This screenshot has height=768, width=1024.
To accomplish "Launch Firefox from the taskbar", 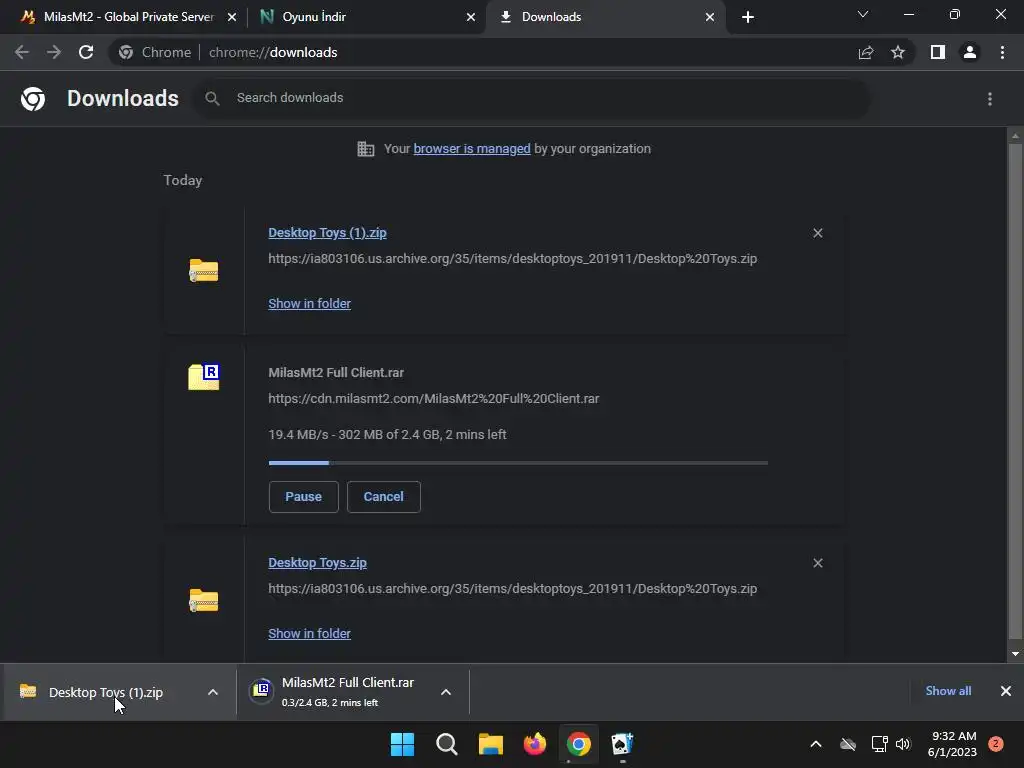I will point(535,744).
